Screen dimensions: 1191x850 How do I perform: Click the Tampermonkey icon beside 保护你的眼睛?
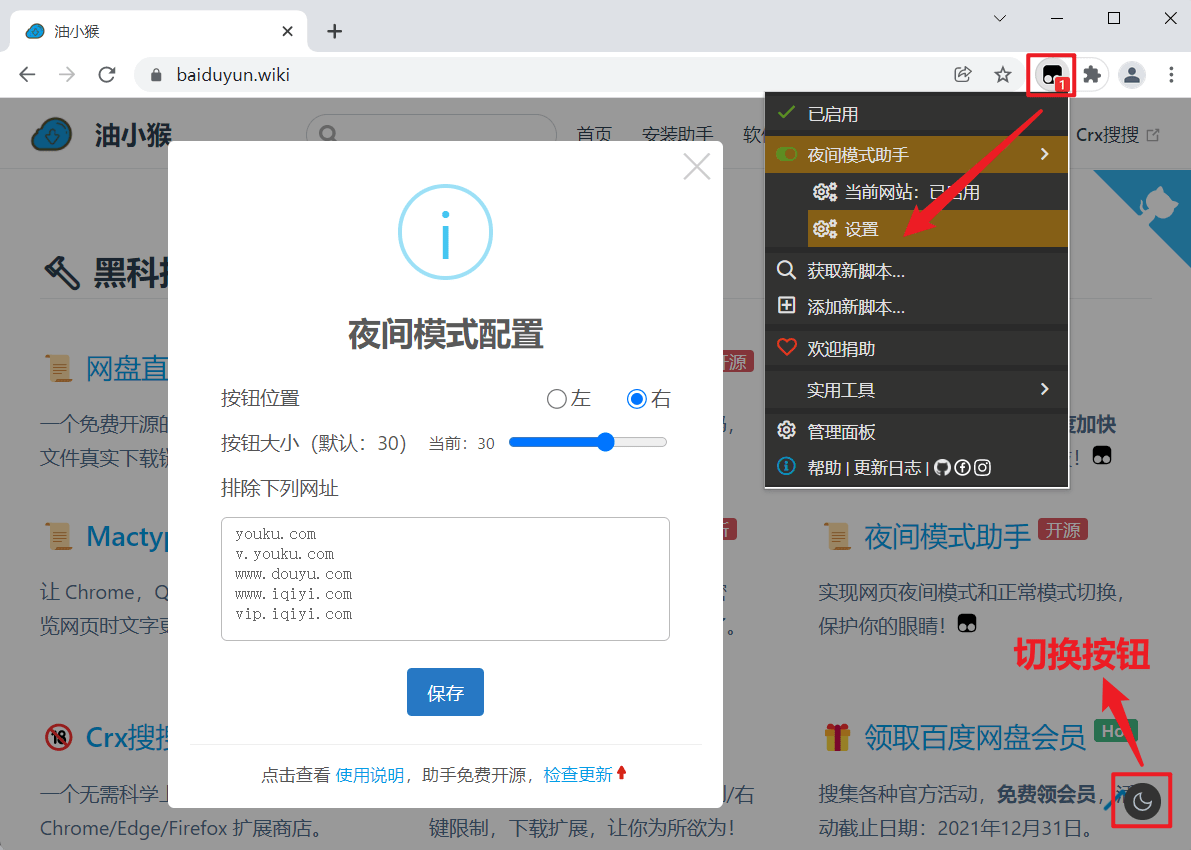967,624
